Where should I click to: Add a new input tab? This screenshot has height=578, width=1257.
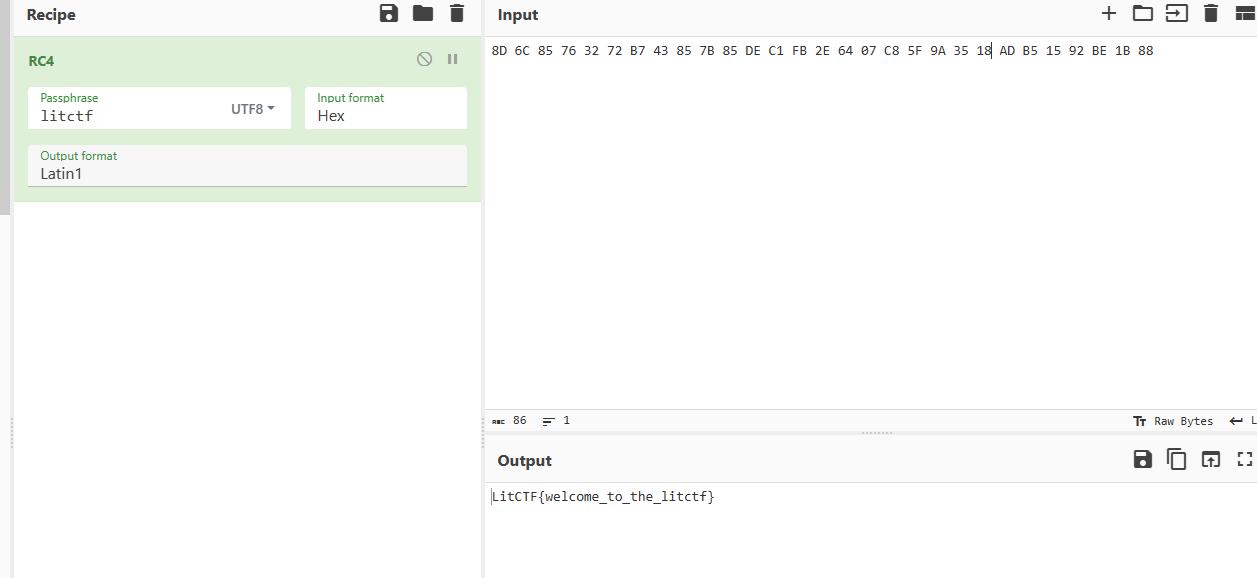(x=1108, y=14)
